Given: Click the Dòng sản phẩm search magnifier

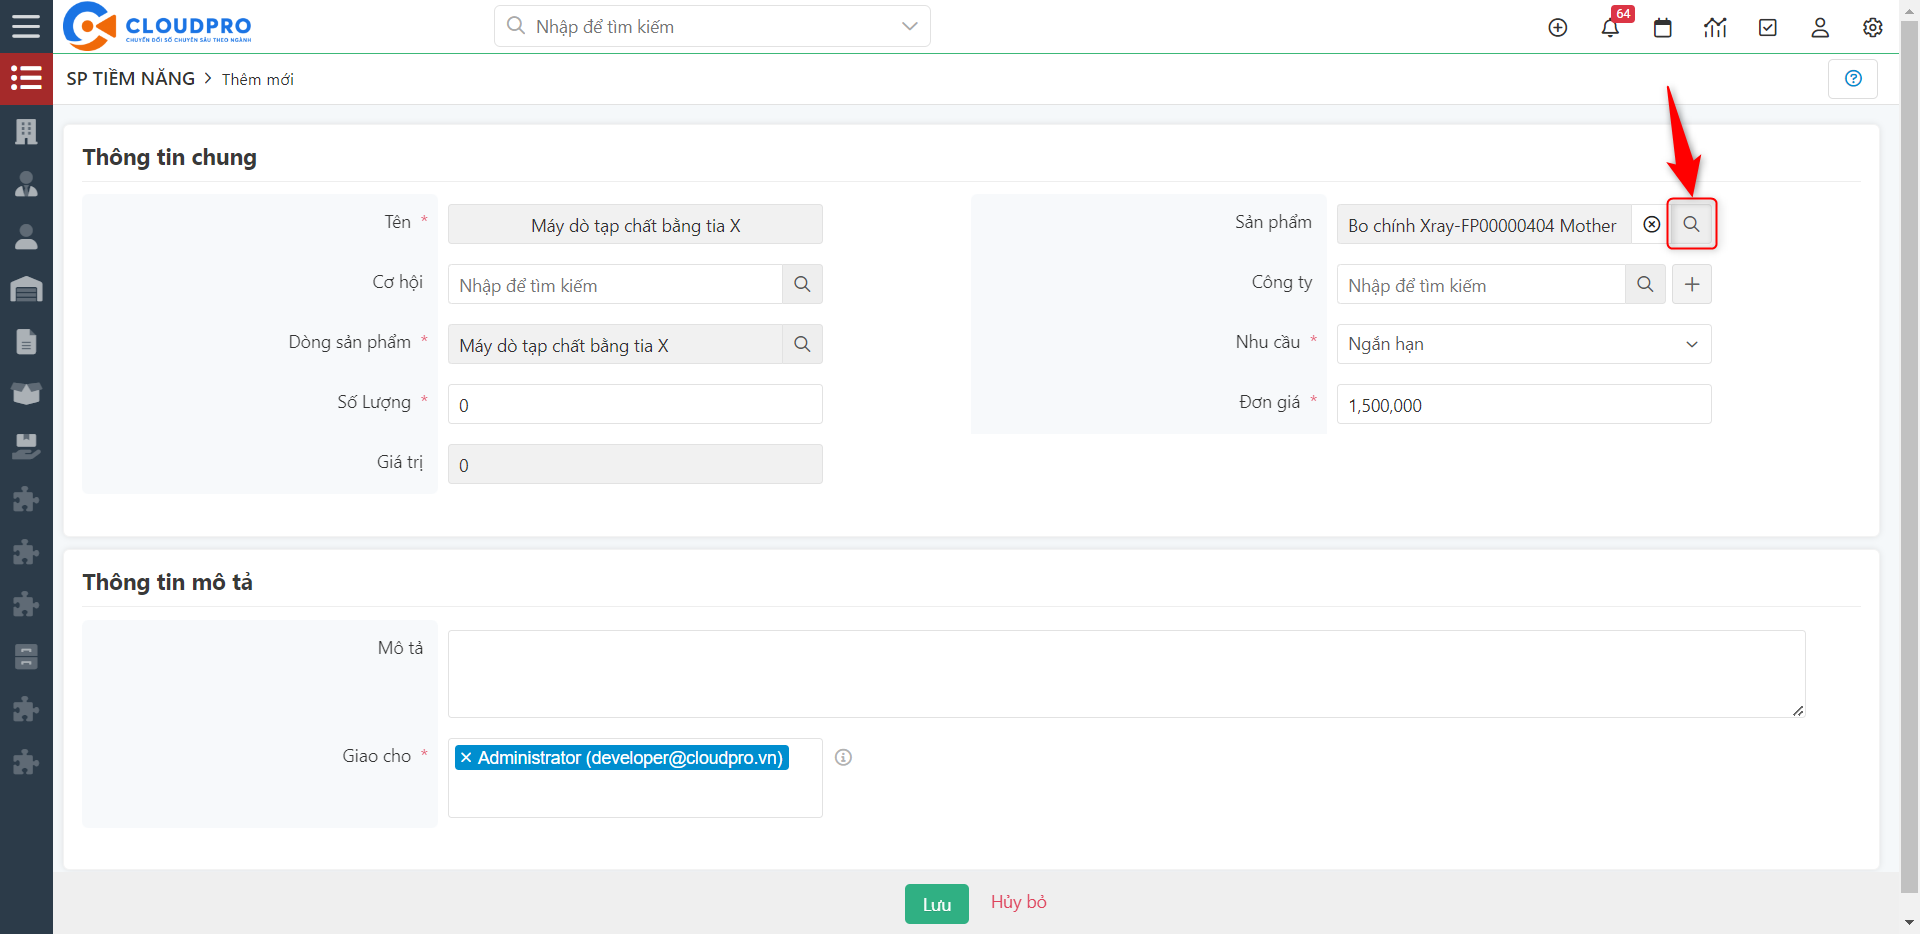Looking at the screenshot, I should pos(802,344).
